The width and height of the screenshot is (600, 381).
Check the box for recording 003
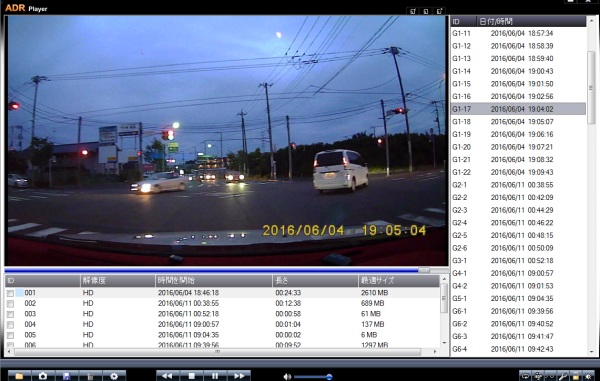click(x=10, y=314)
